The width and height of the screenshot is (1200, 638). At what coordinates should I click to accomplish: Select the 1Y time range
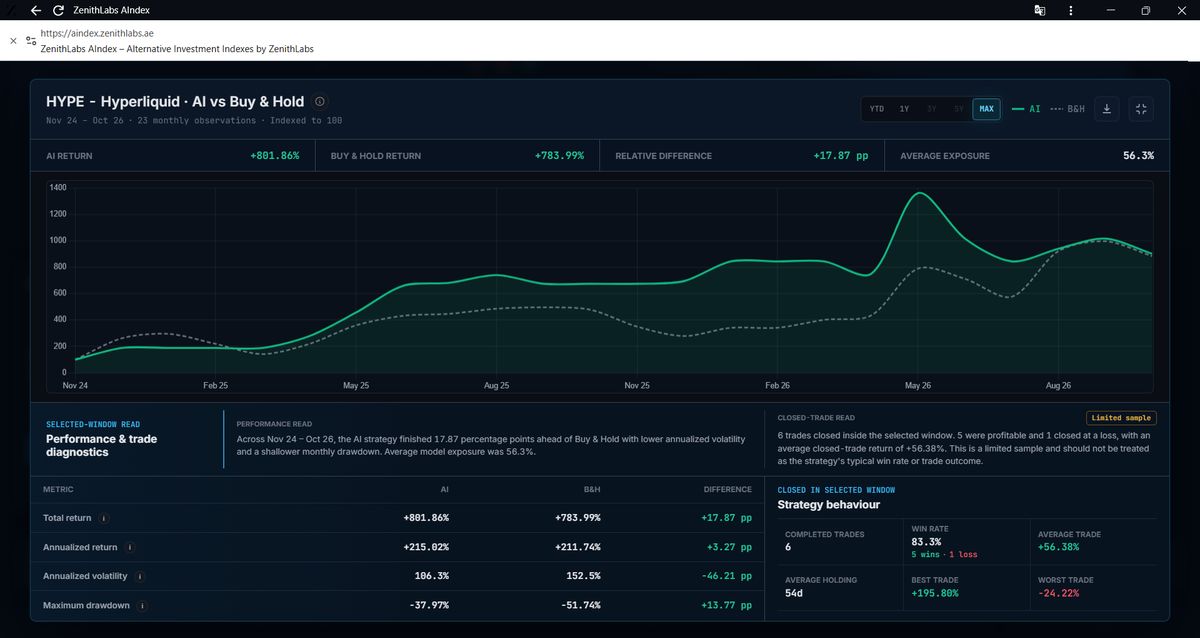click(904, 109)
